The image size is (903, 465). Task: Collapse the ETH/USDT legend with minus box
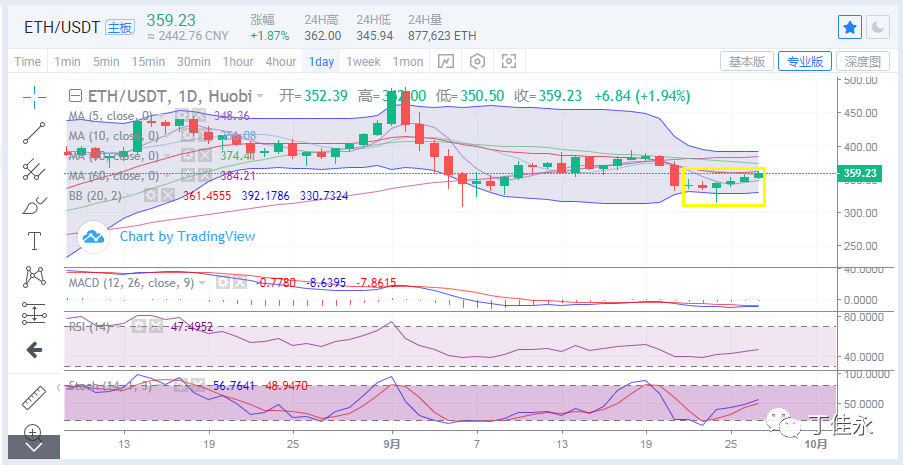tap(75, 96)
